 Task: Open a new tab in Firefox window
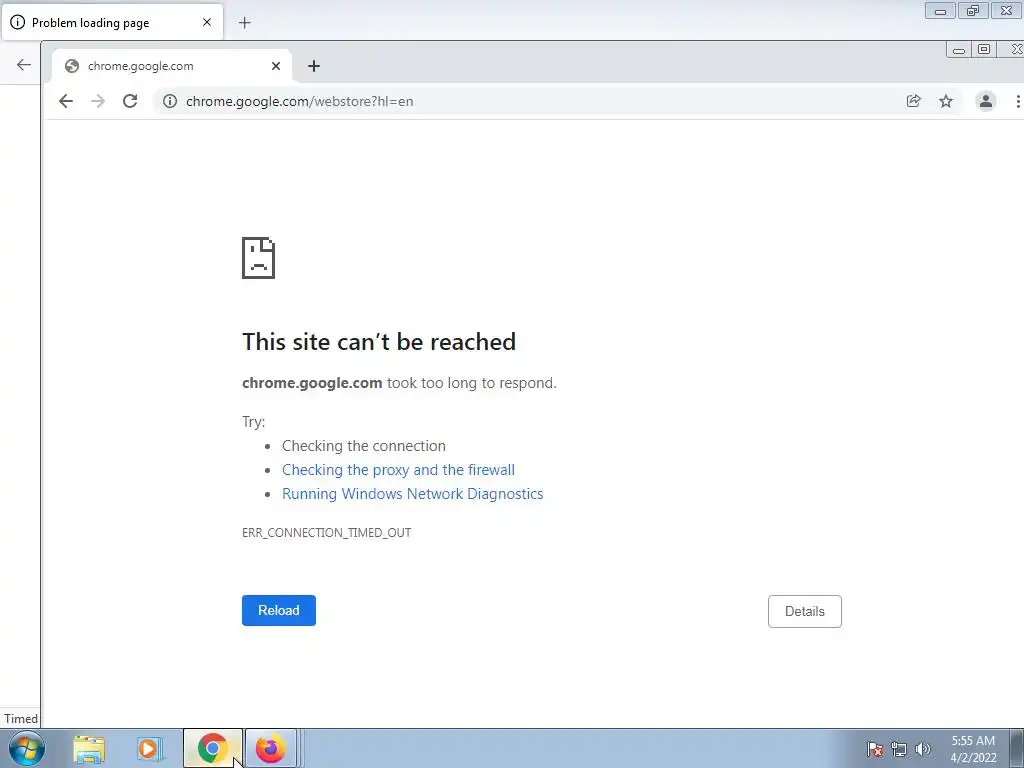point(244,23)
